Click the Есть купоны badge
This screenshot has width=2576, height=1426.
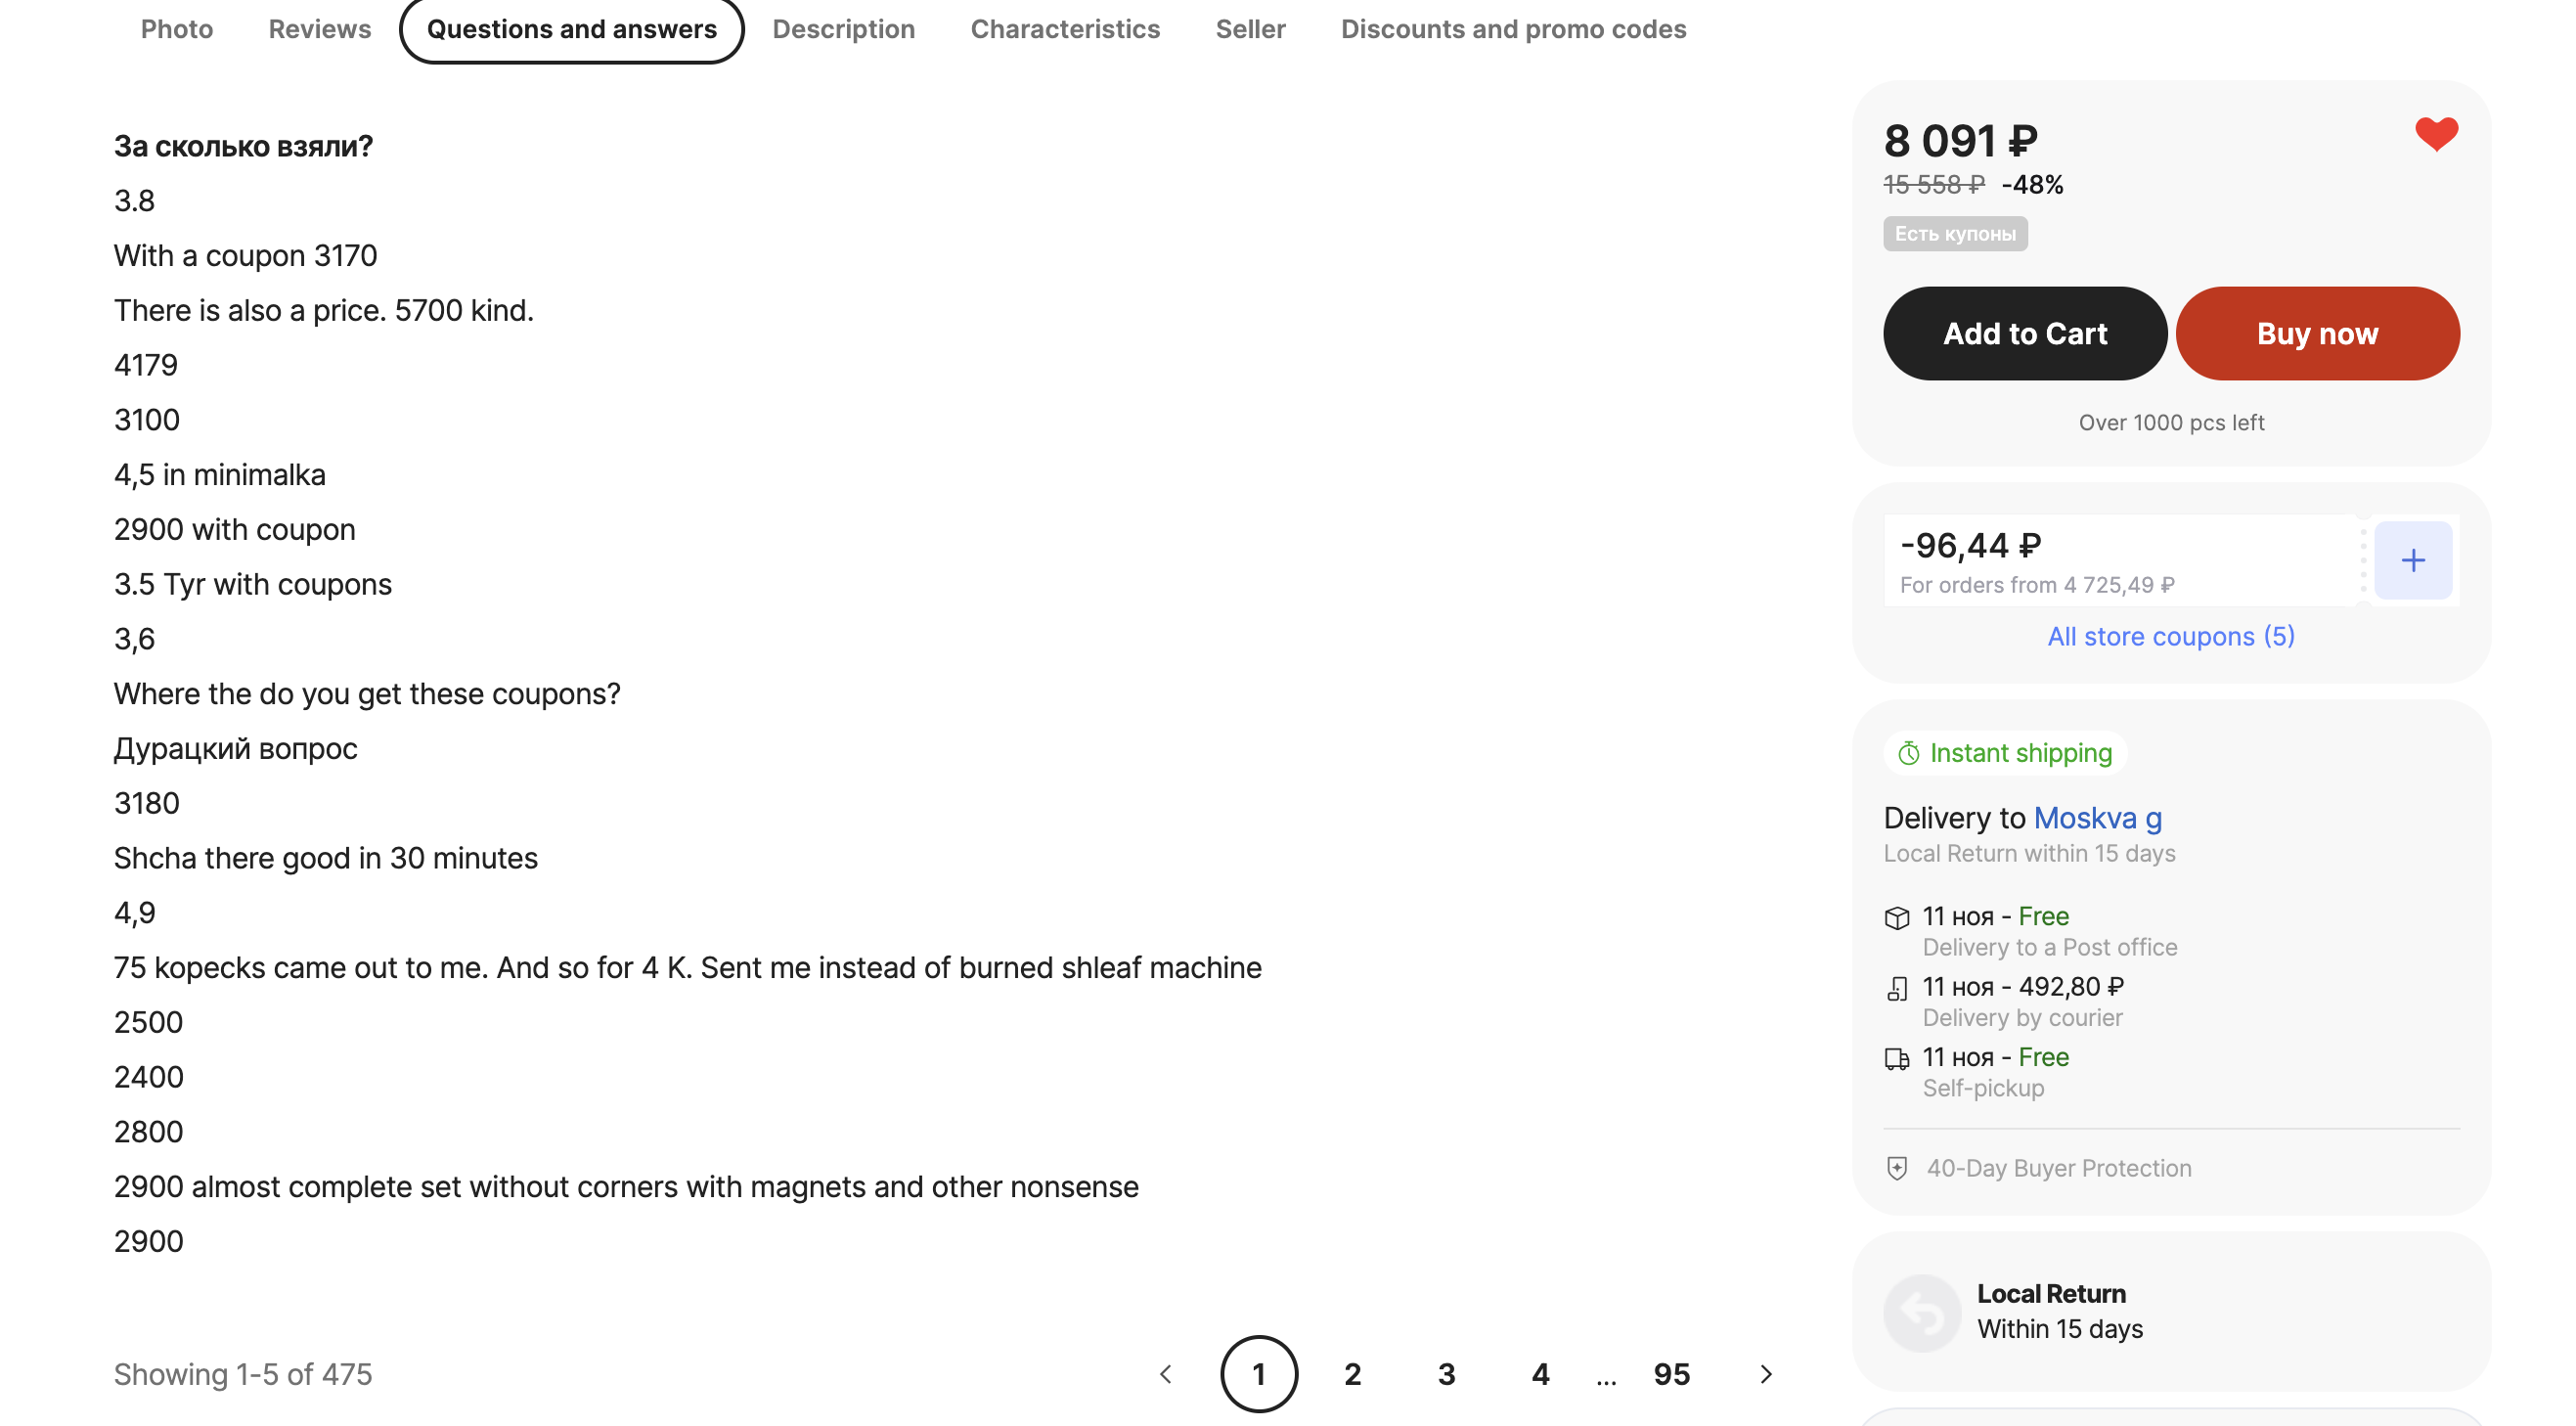click(x=1954, y=234)
